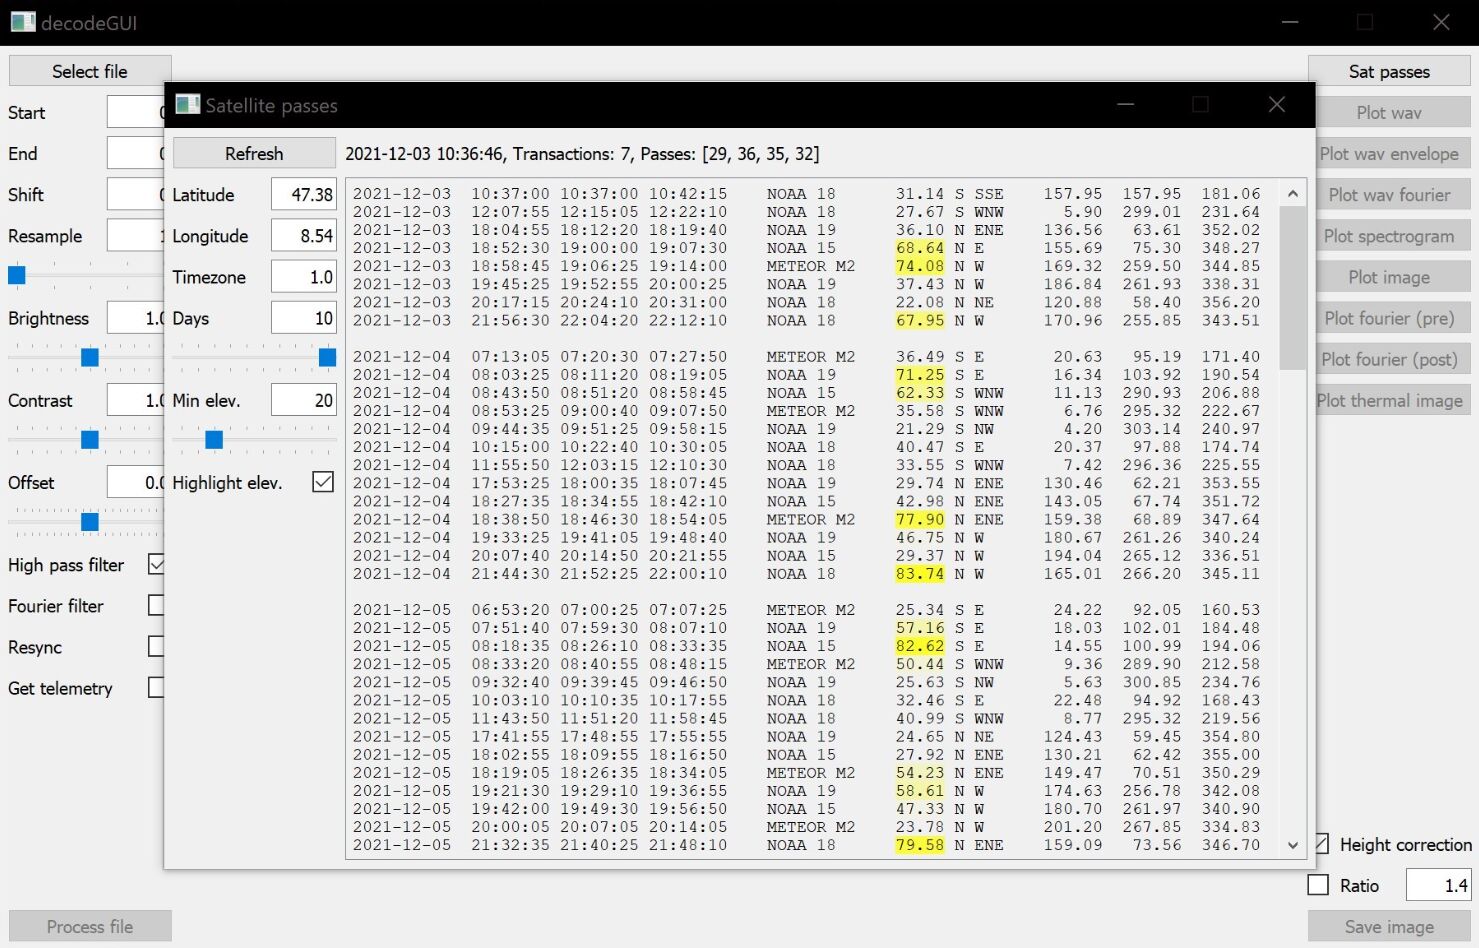The height and width of the screenshot is (948, 1479).
Task: Click the passes list scrollbar thumb
Action: tap(1293, 288)
